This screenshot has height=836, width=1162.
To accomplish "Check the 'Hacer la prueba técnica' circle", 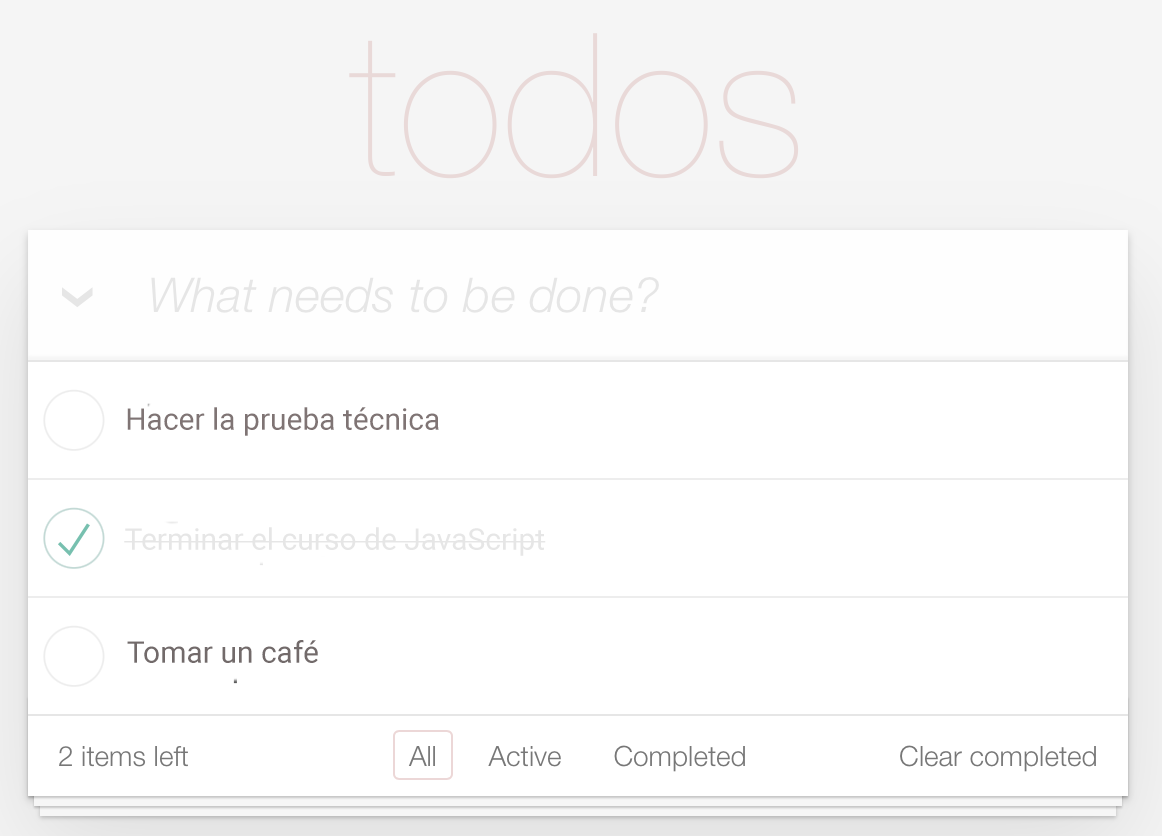I will tap(74, 420).
